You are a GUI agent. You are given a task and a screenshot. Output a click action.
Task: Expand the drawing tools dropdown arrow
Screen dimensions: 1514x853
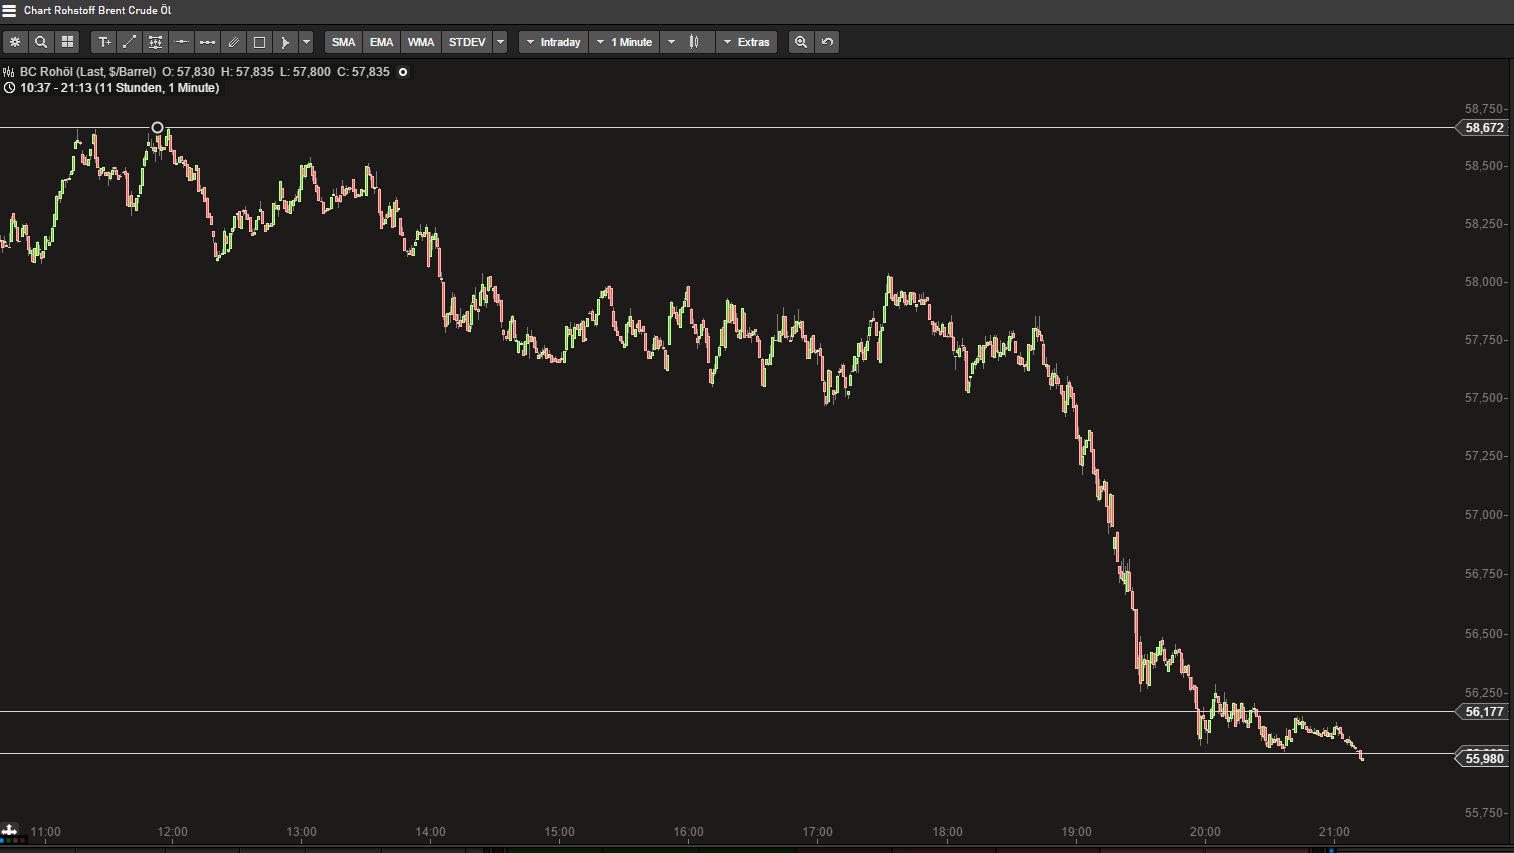click(x=306, y=42)
